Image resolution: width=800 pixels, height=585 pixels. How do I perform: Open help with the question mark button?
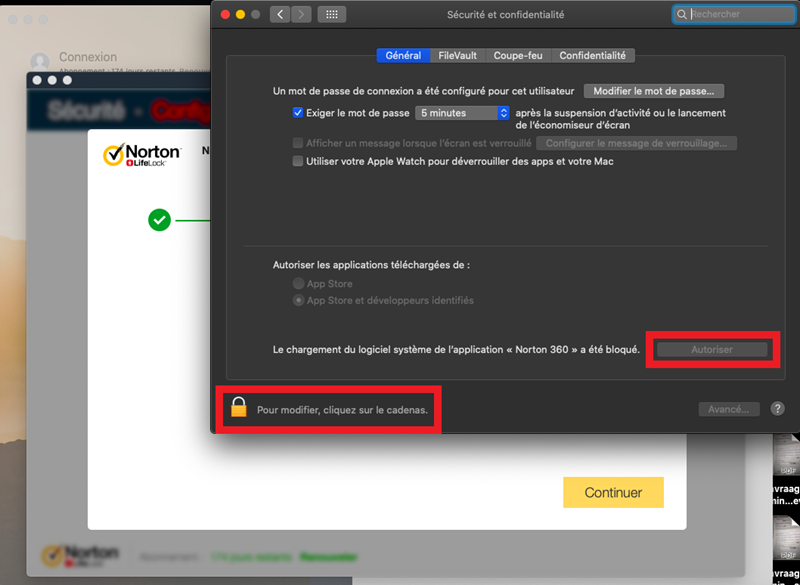pyautogui.click(x=777, y=409)
